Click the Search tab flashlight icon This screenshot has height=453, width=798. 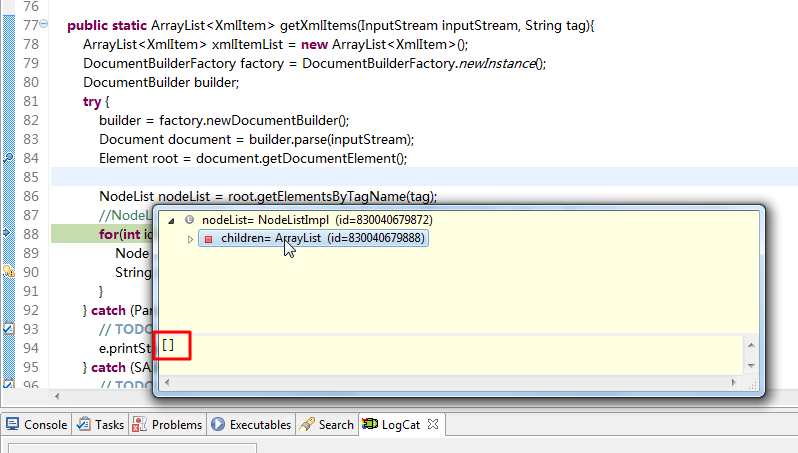307,424
